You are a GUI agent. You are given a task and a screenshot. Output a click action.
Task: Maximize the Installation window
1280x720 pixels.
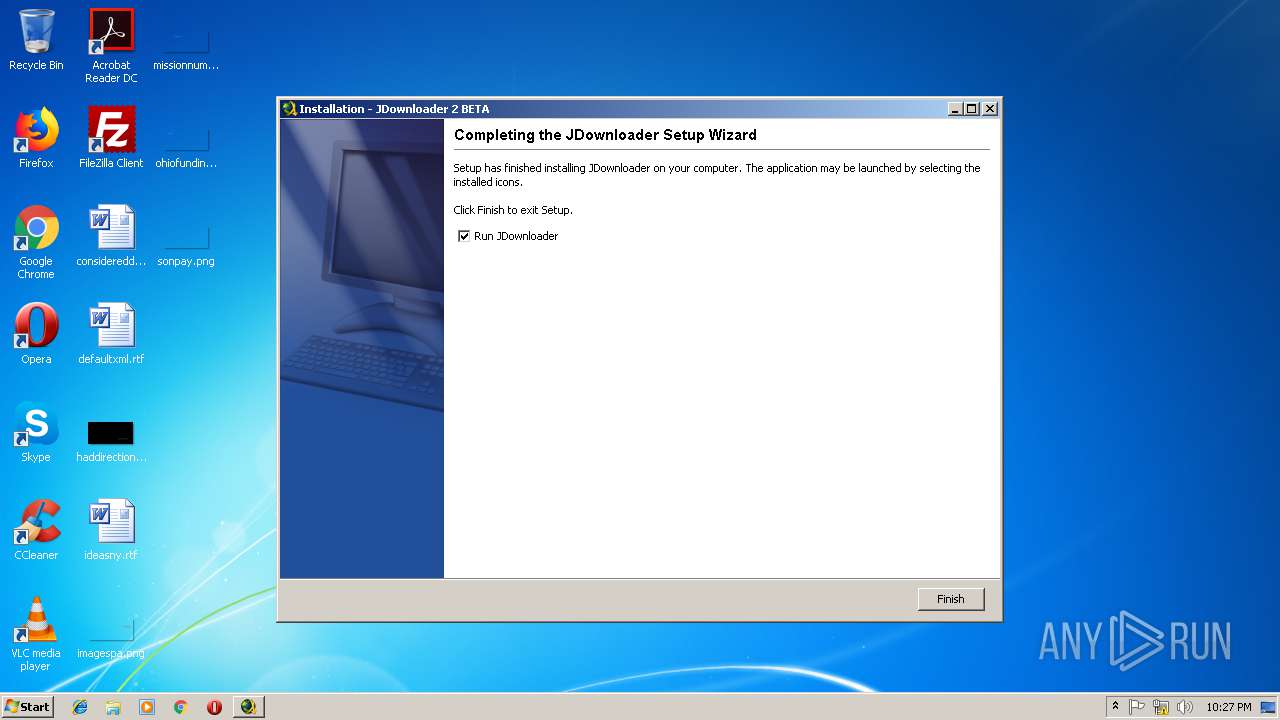tap(971, 109)
